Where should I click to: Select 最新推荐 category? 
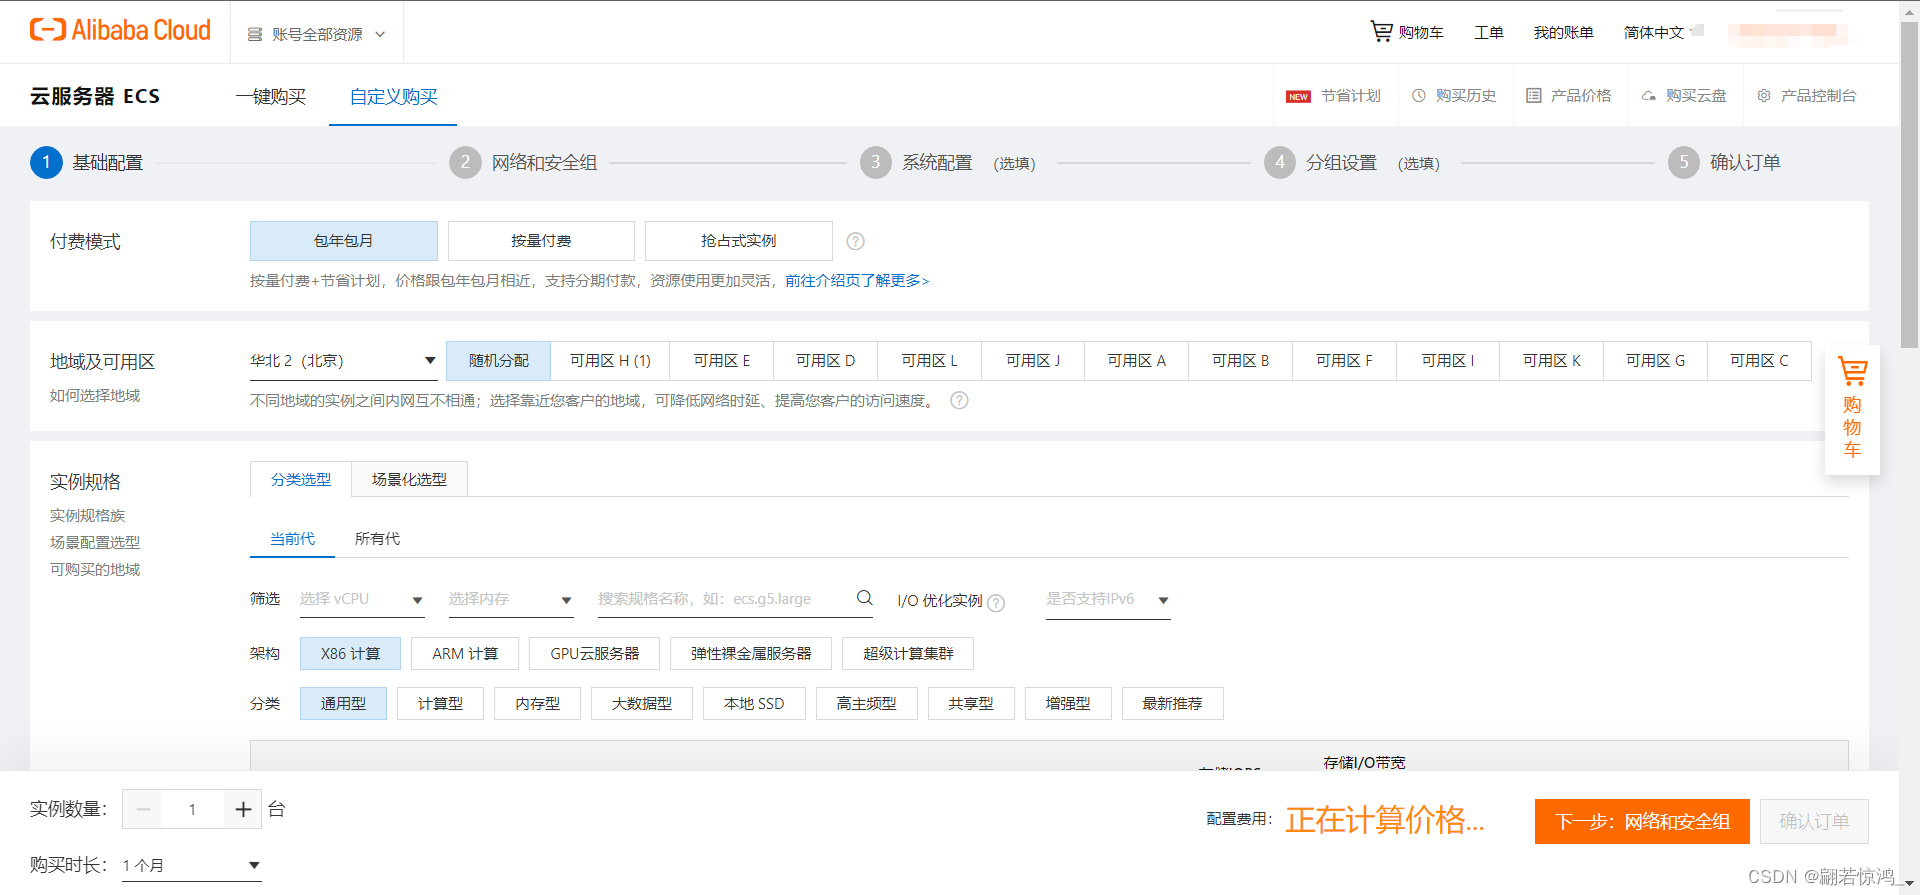pyautogui.click(x=1172, y=704)
